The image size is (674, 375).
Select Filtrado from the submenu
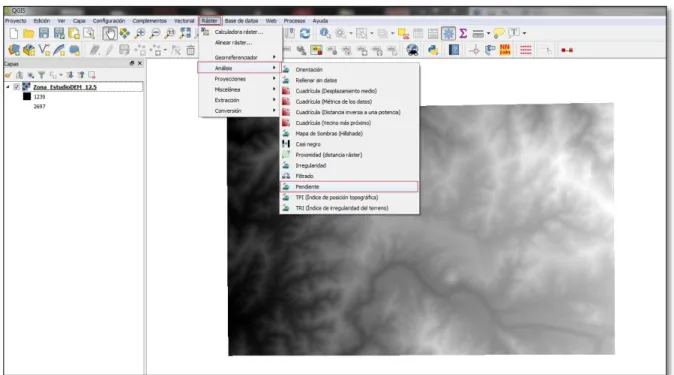tap(349, 176)
